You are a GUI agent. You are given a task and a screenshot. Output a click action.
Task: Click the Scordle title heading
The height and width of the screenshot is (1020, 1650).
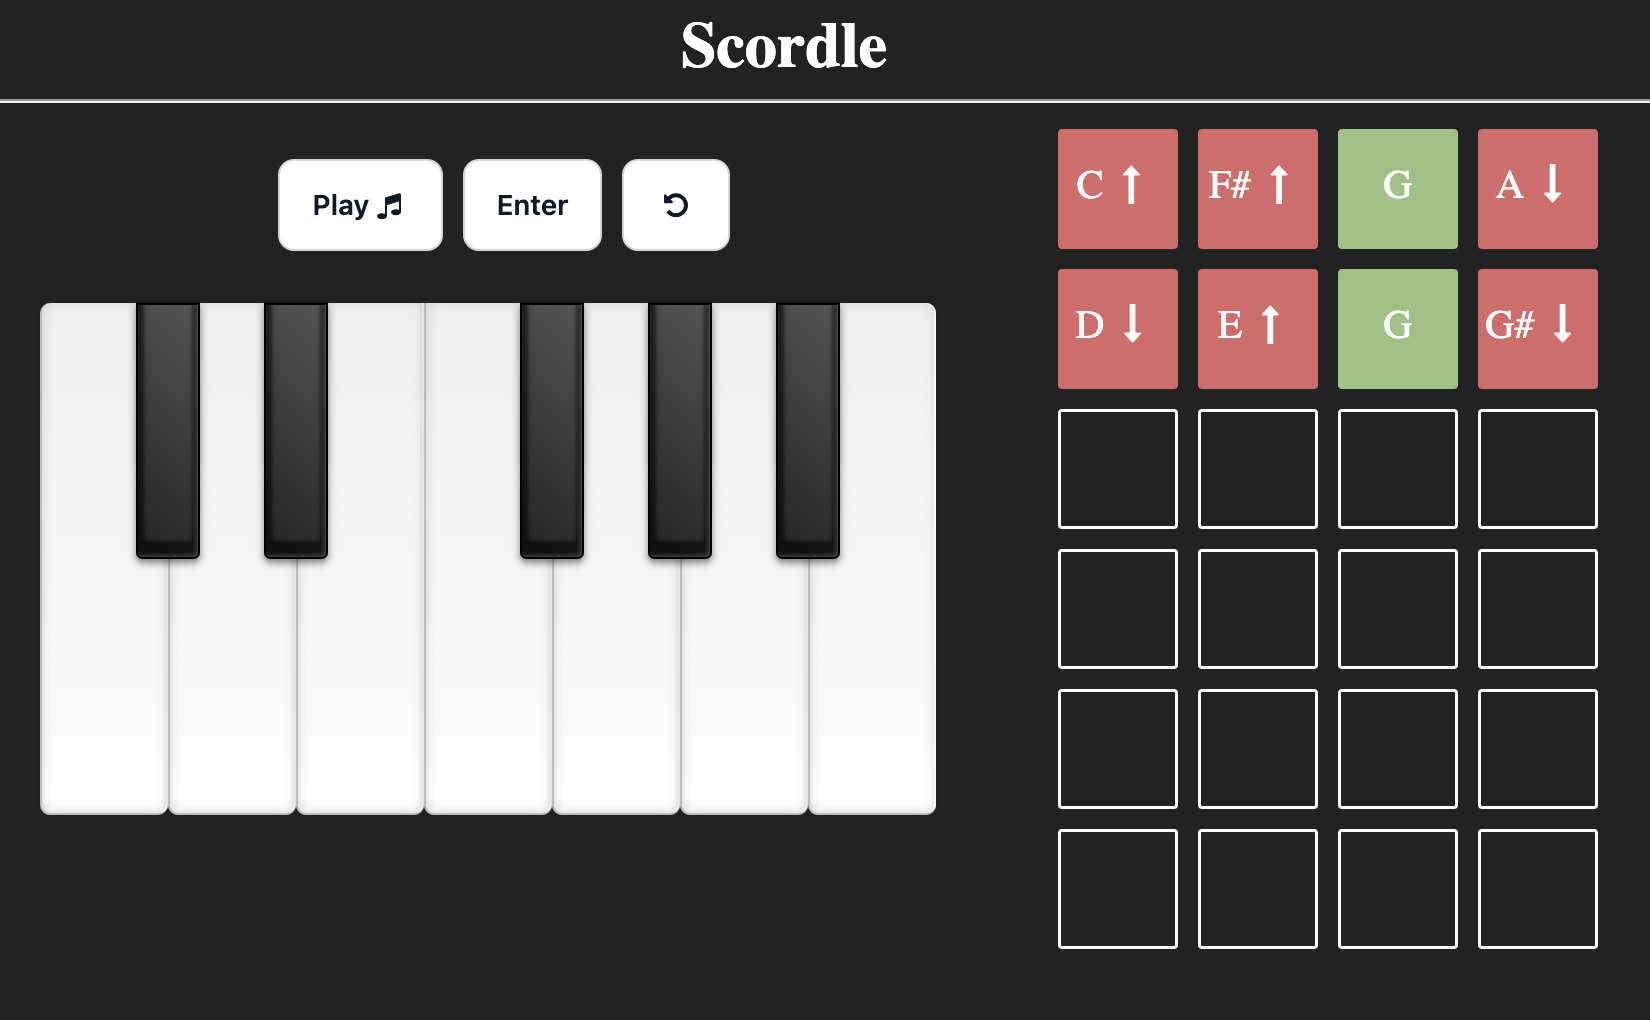(x=784, y=47)
